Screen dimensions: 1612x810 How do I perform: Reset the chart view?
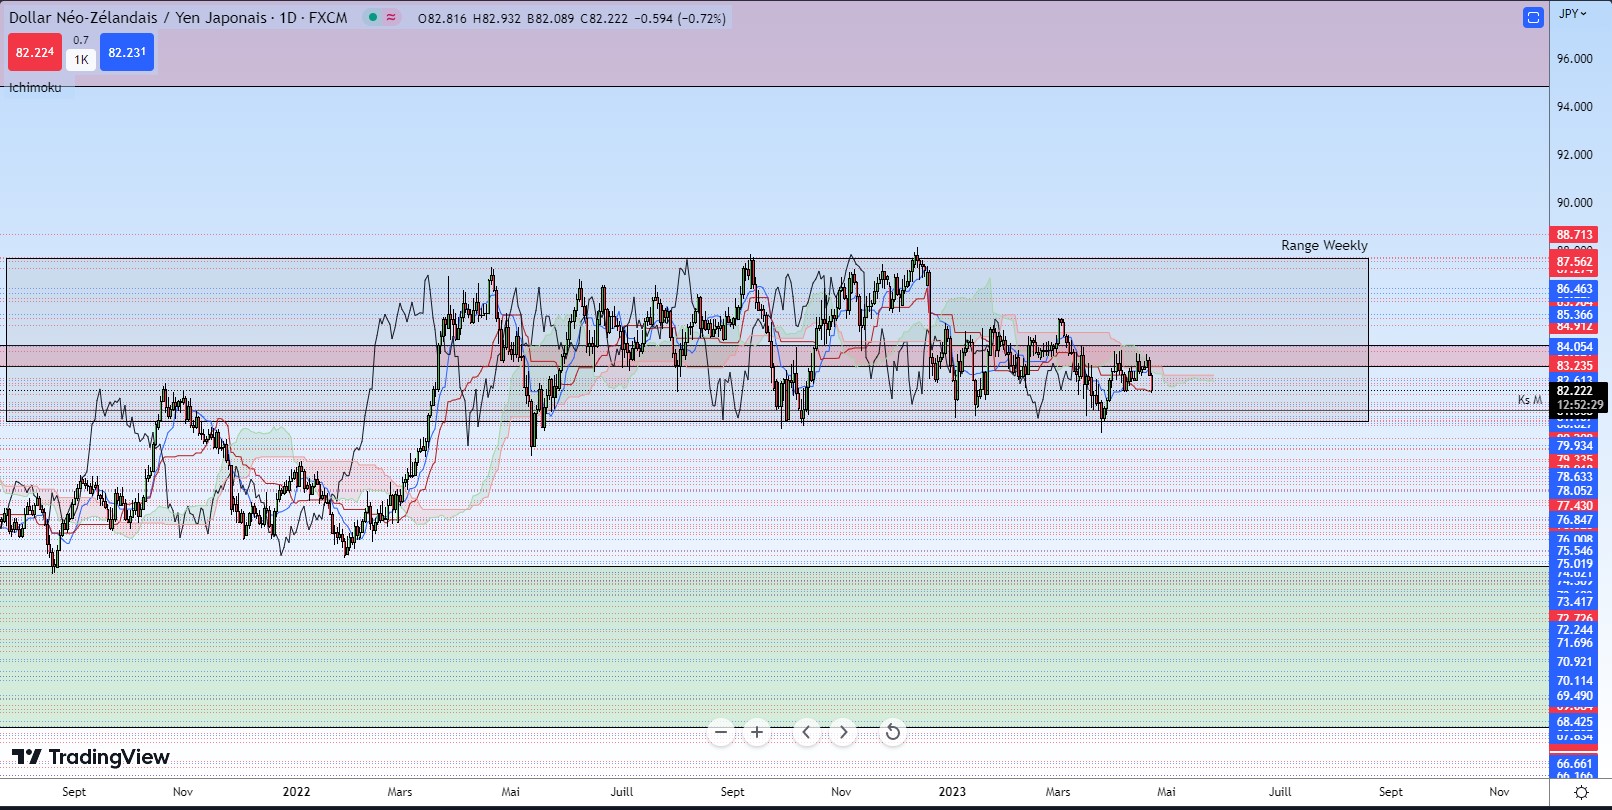[892, 733]
